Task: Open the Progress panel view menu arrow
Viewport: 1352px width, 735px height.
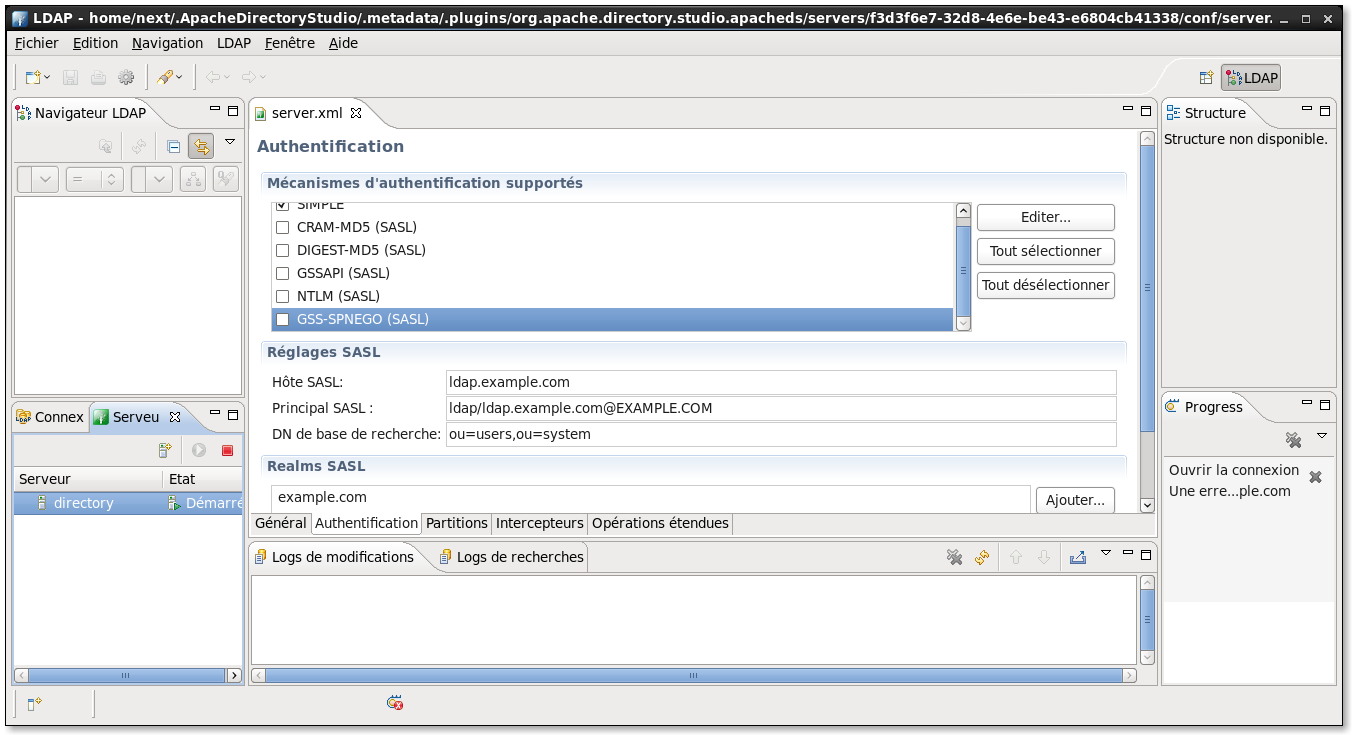Action: 1321,436
